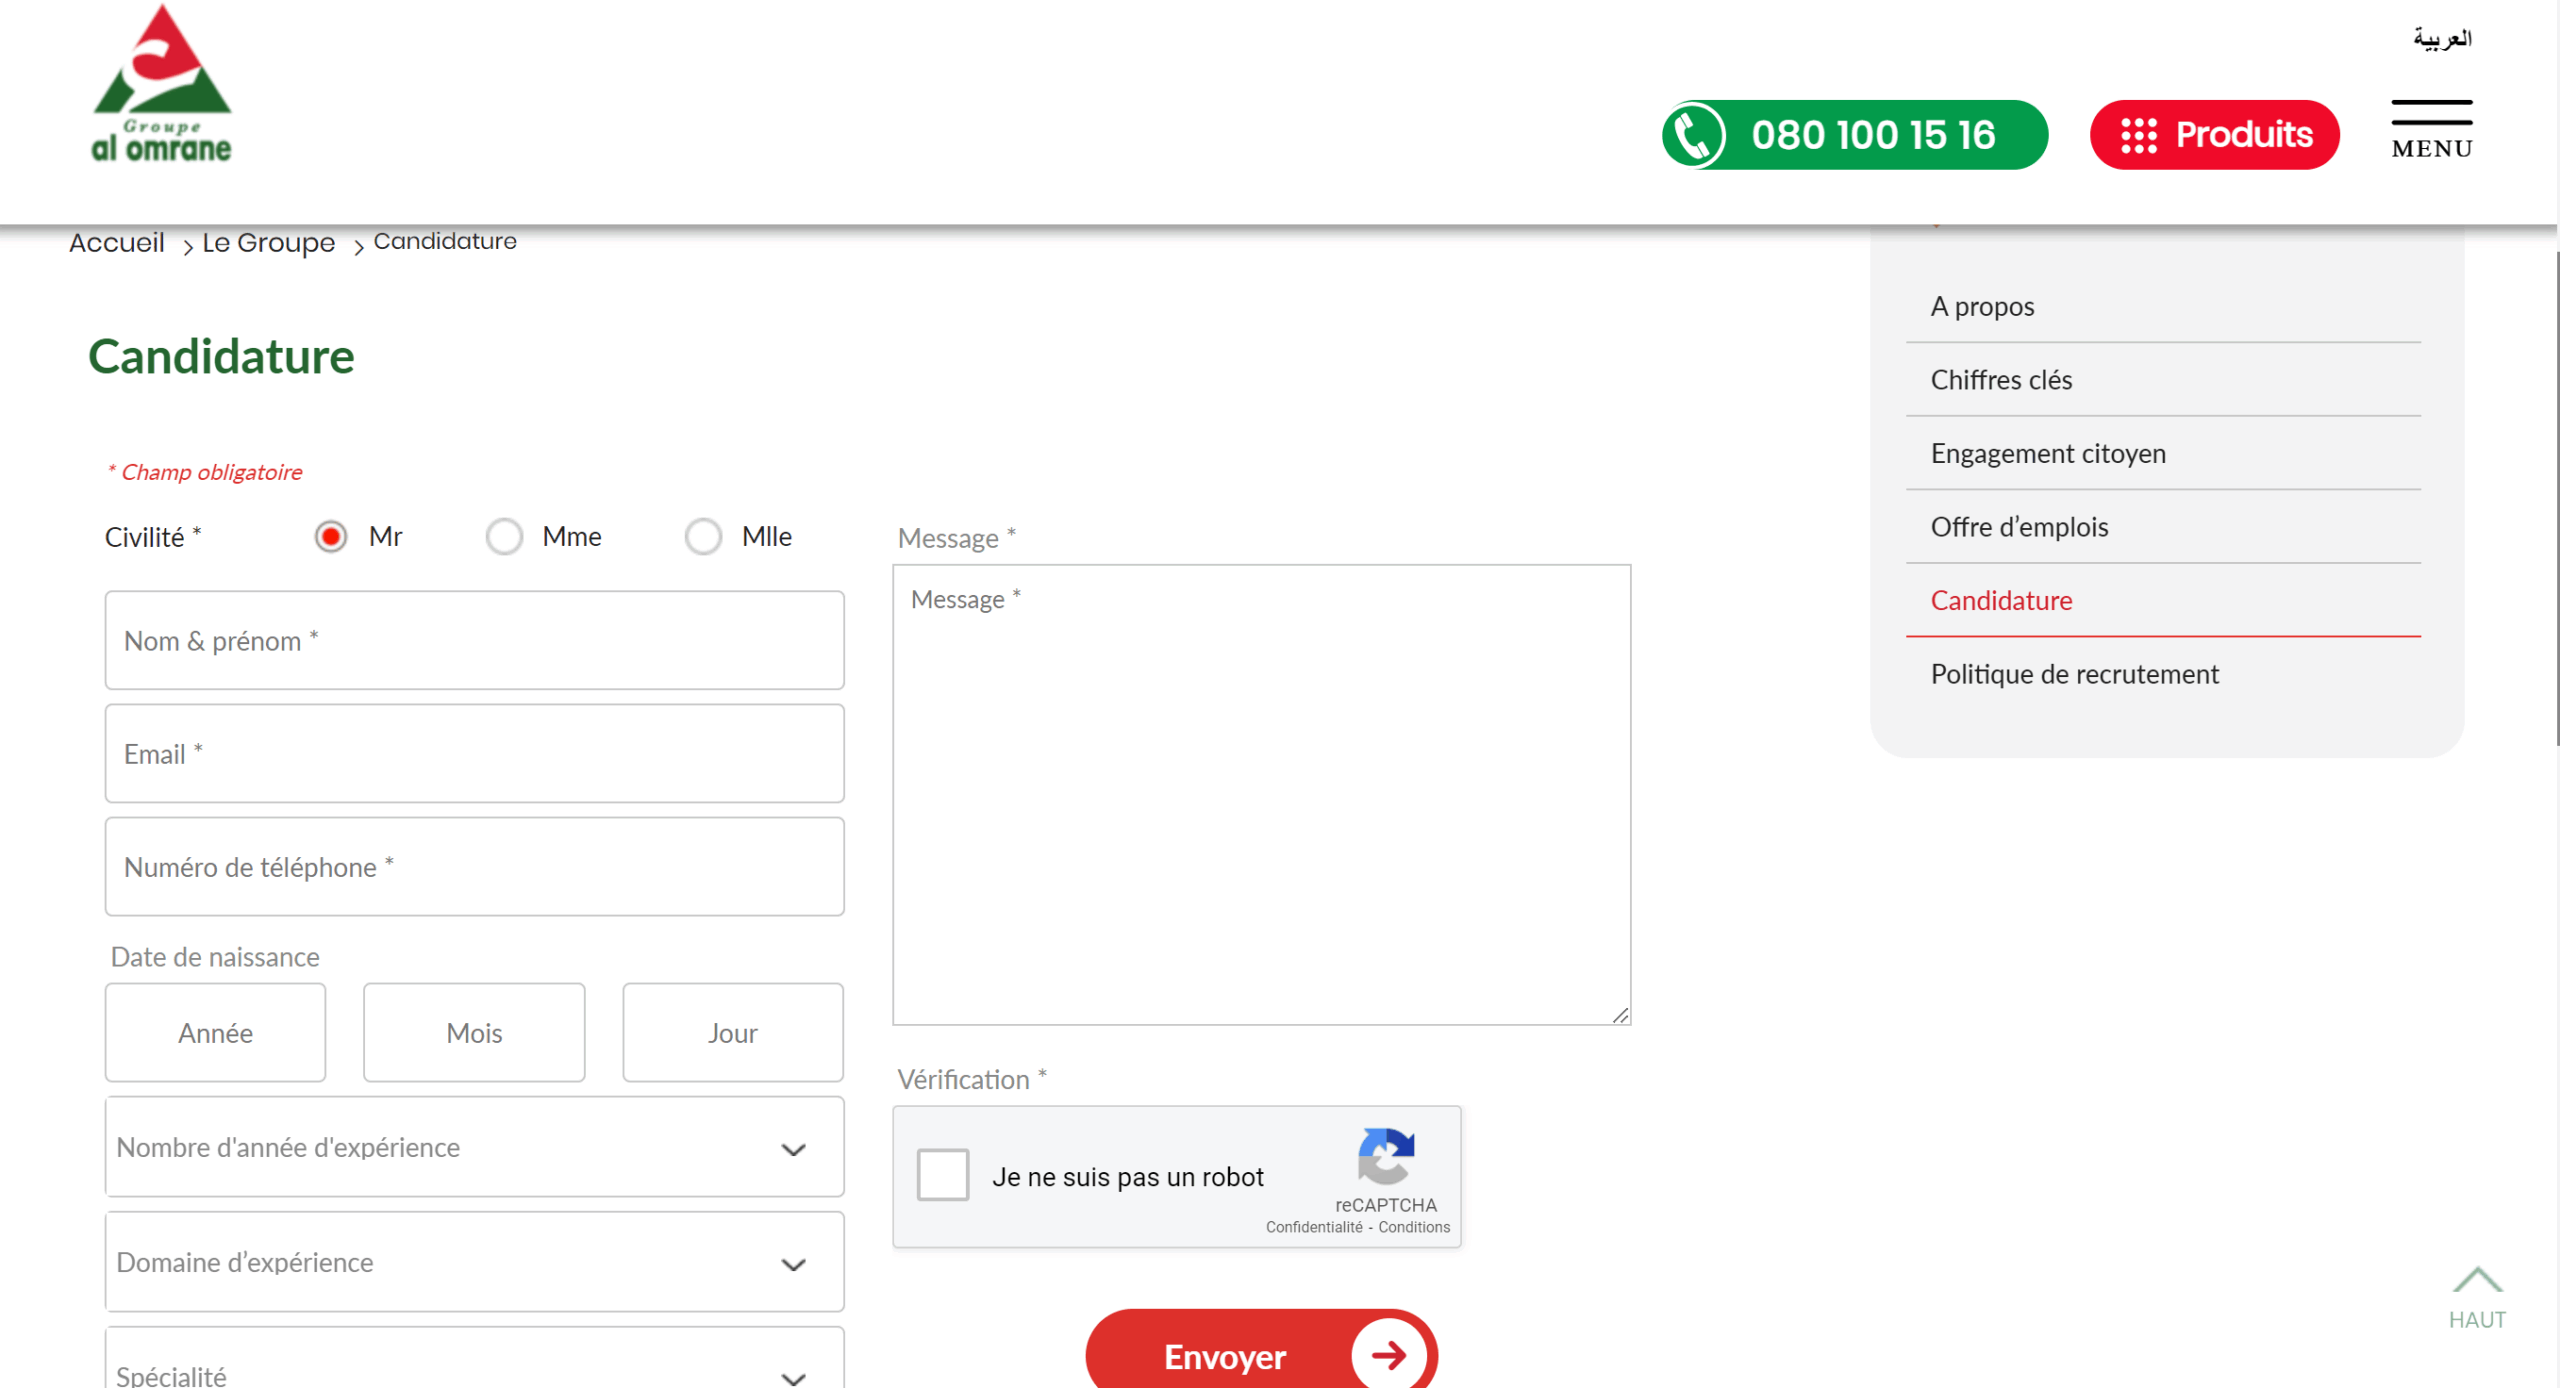Click the reCAPTCHA logo
The height and width of the screenshot is (1388, 2560).
pyautogui.click(x=1385, y=1156)
